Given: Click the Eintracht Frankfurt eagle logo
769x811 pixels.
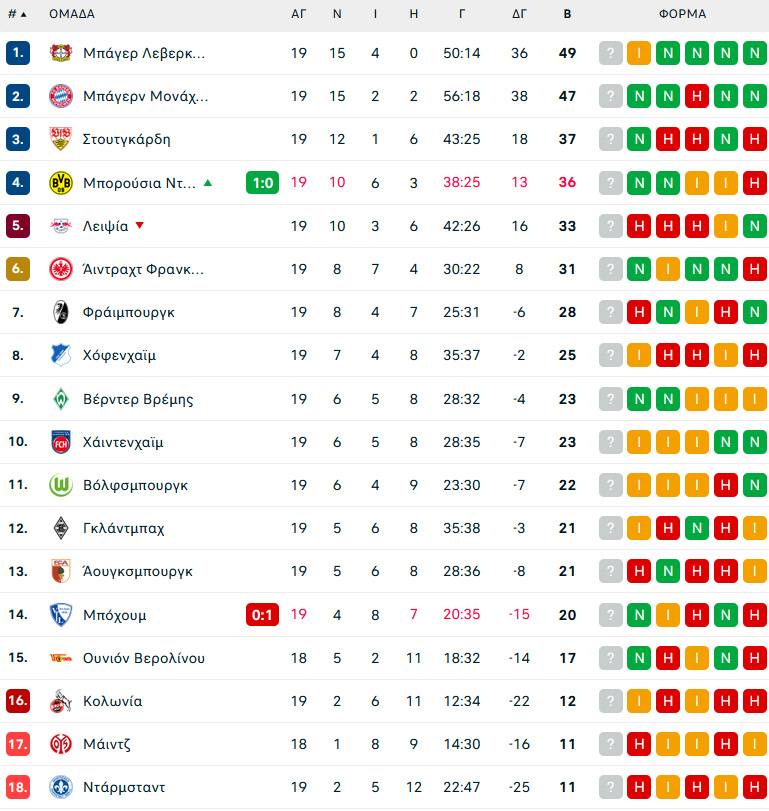Looking at the screenshot, I should pyautogui.click(x=61, y=269).
